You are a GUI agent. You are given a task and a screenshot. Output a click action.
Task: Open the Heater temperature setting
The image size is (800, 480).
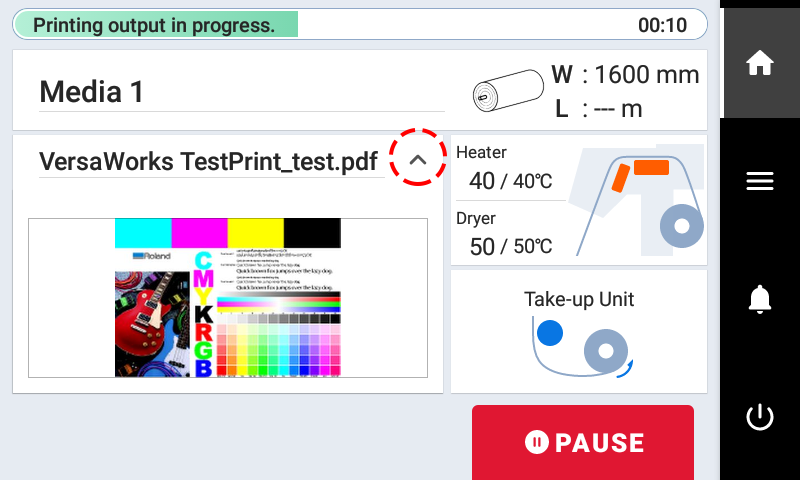point(504,170)
